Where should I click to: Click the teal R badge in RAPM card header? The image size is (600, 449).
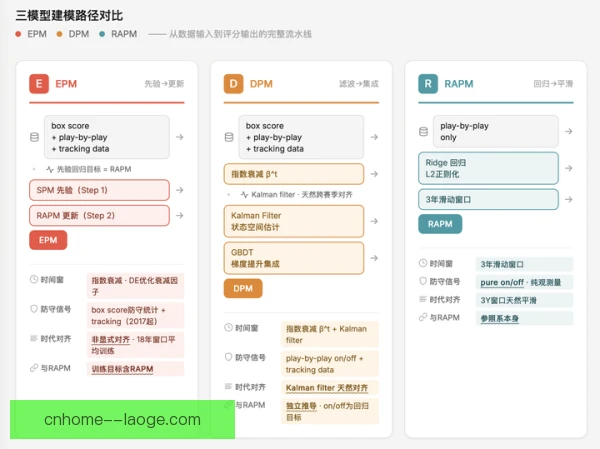pos(428,84)
